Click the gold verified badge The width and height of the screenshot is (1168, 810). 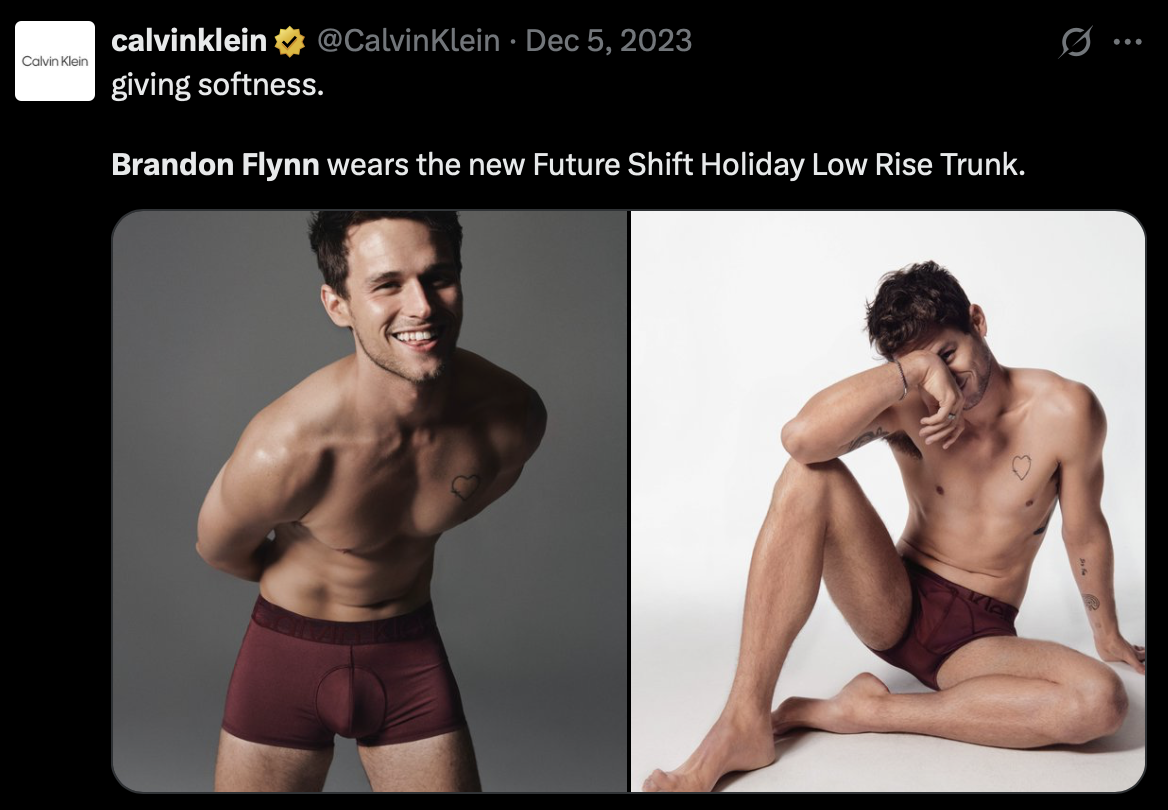pyautogui.click(x=289, y=42)
